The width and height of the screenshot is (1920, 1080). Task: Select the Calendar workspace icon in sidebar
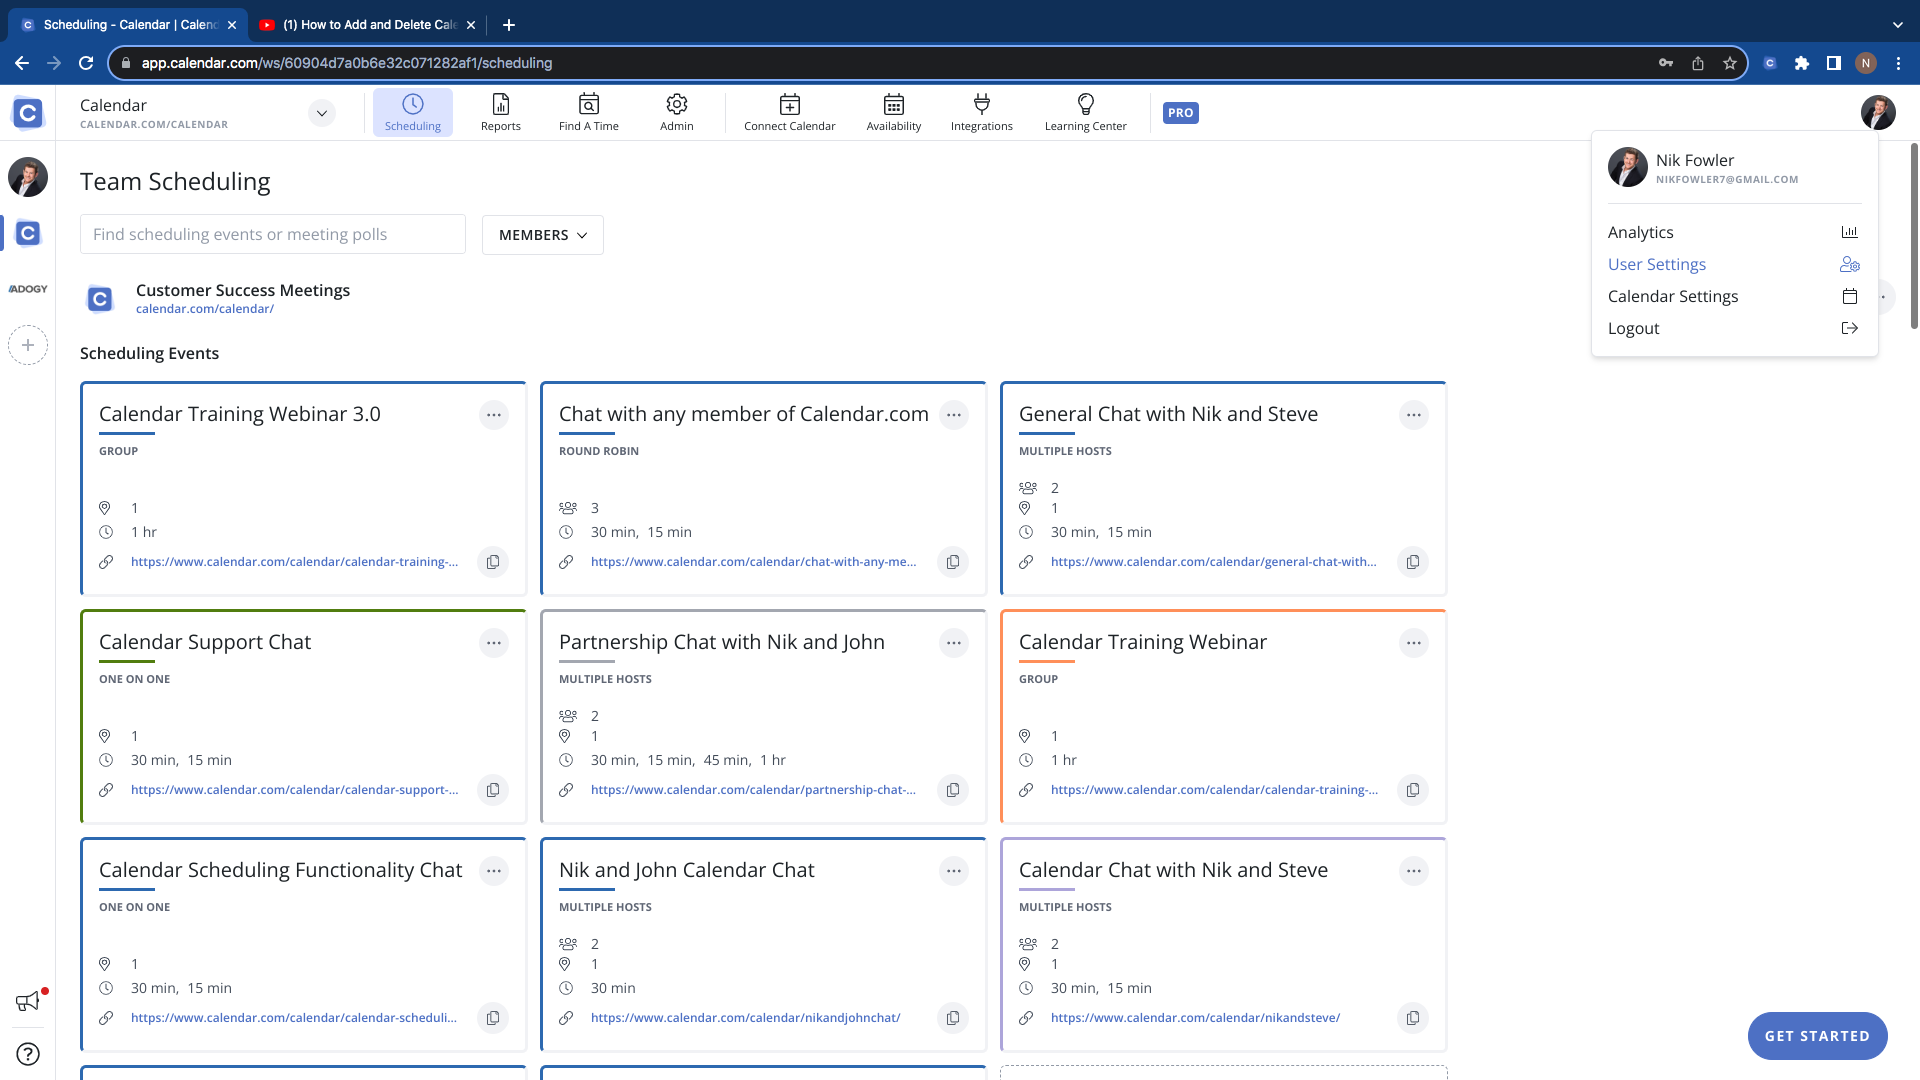click(28, 233)
